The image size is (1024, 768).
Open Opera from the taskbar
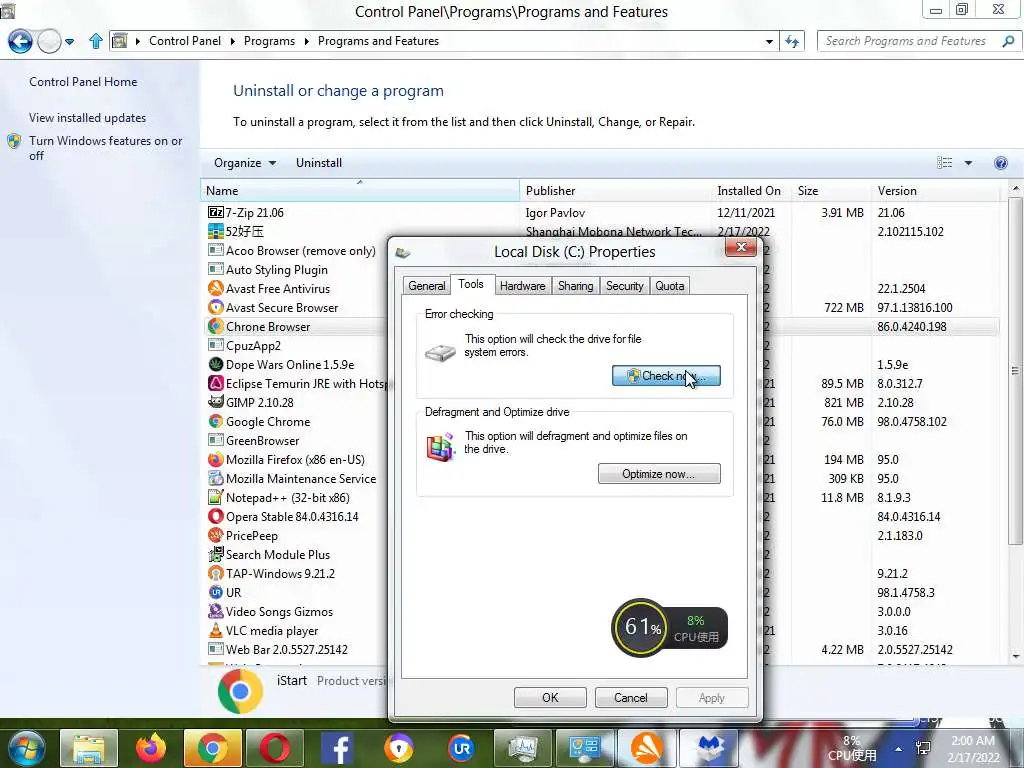(275, 748)
